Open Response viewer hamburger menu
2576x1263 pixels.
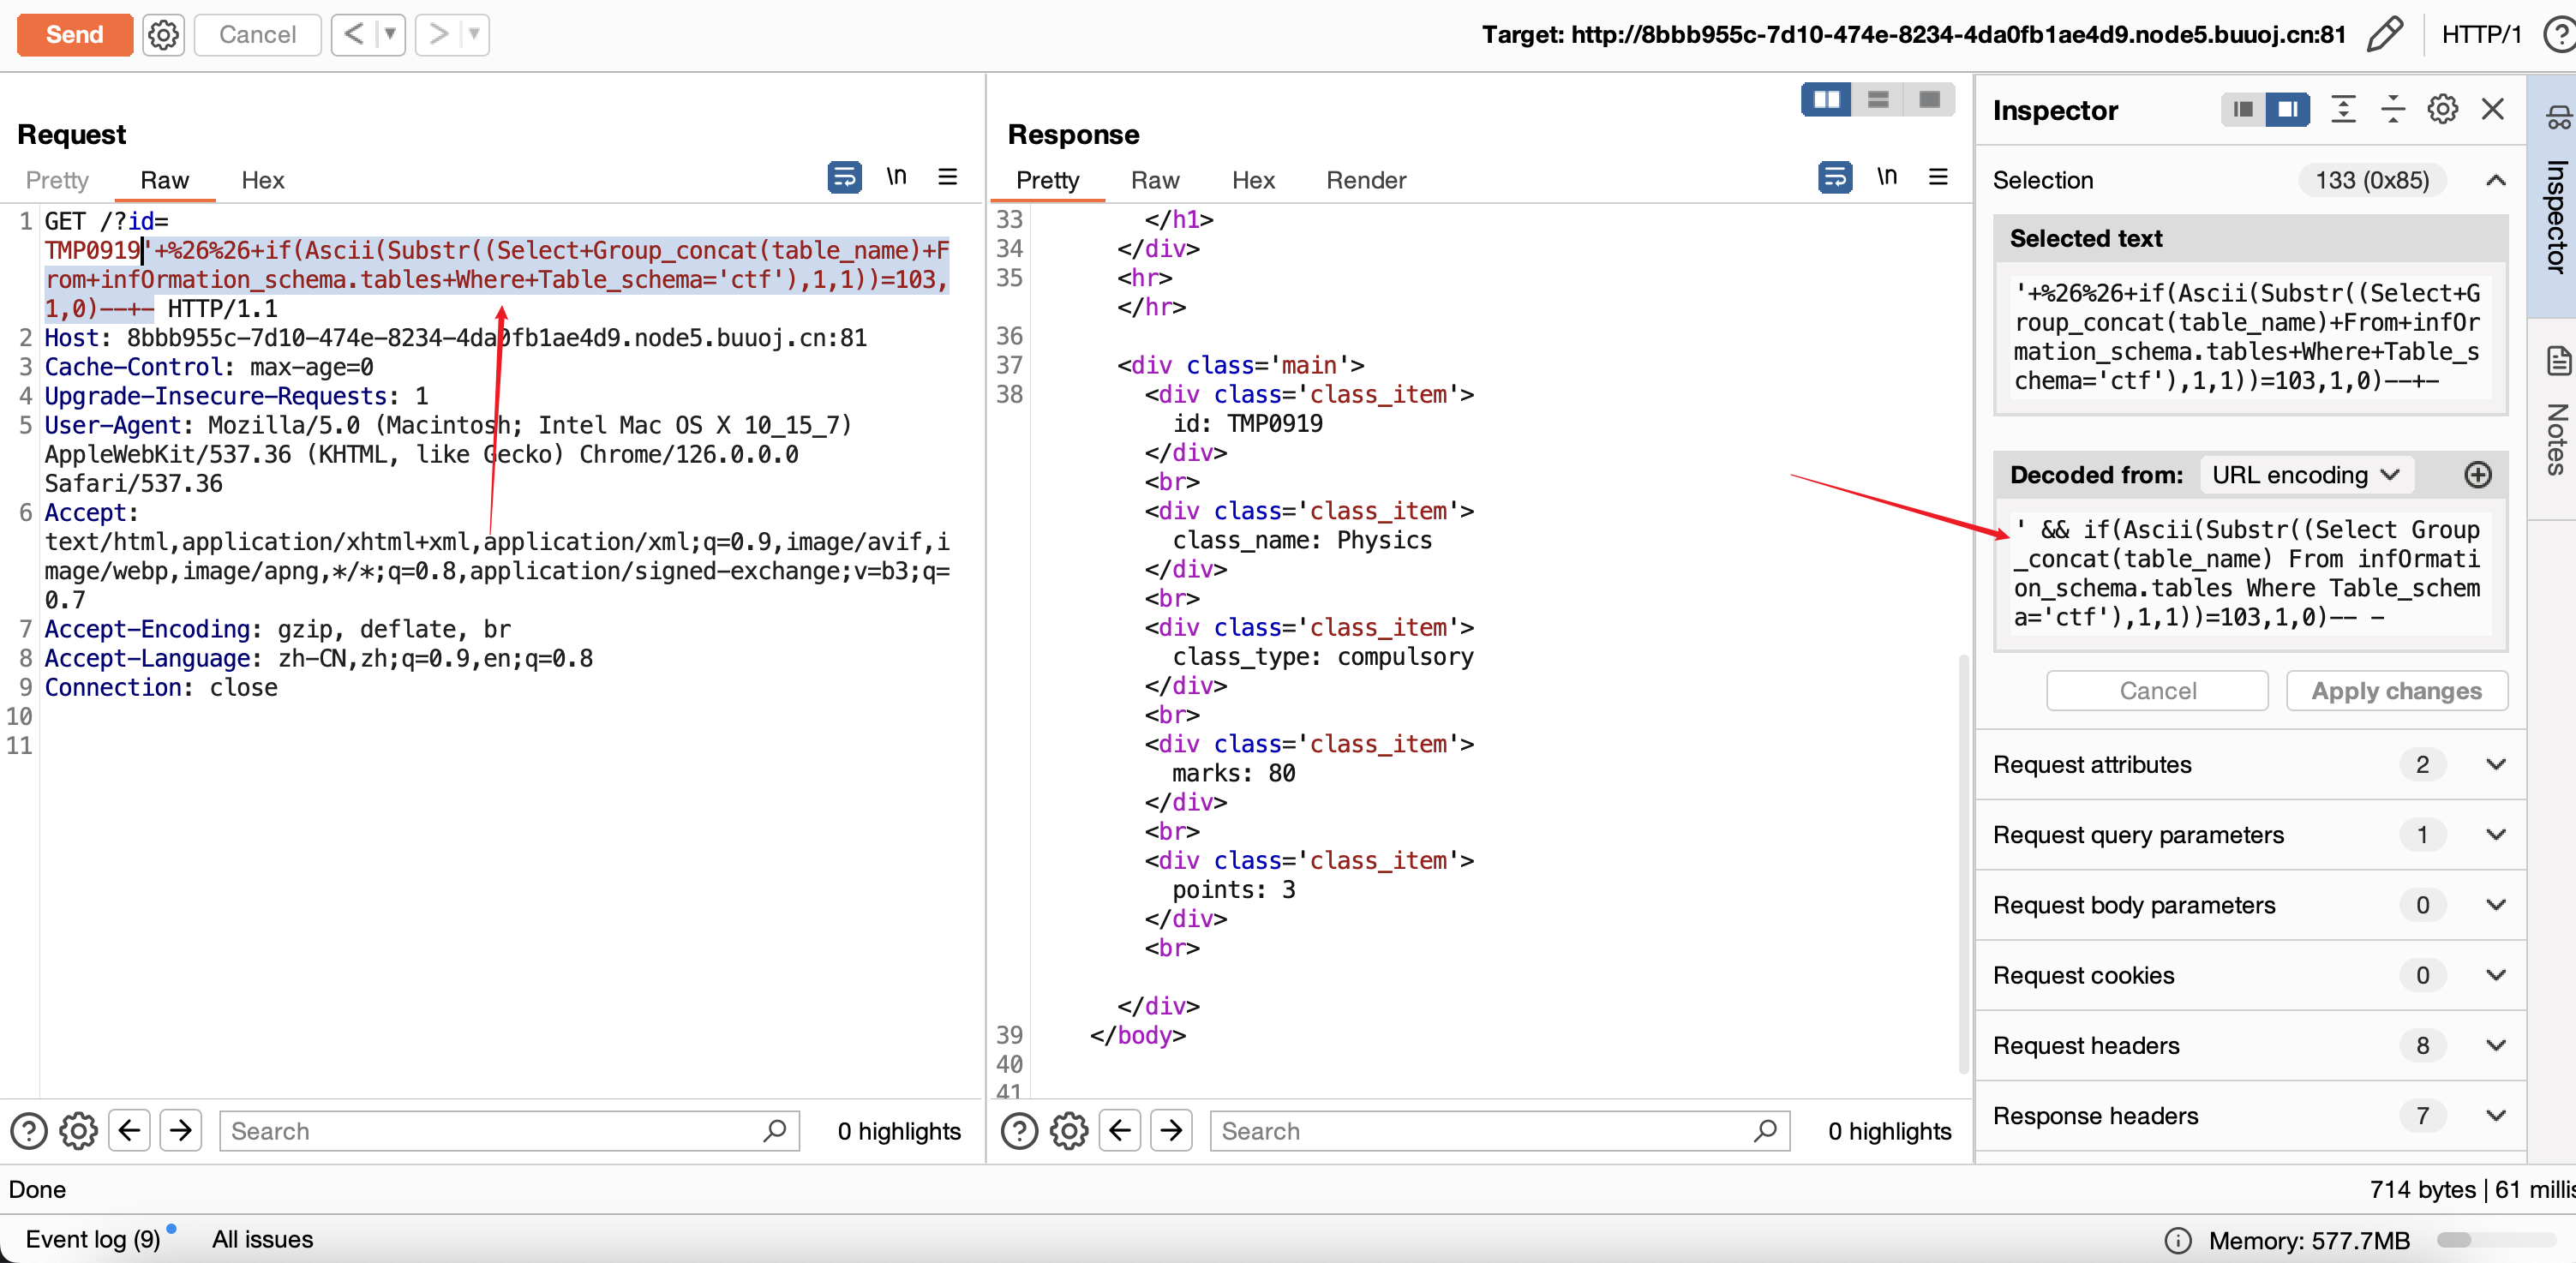coord(1938,177)
